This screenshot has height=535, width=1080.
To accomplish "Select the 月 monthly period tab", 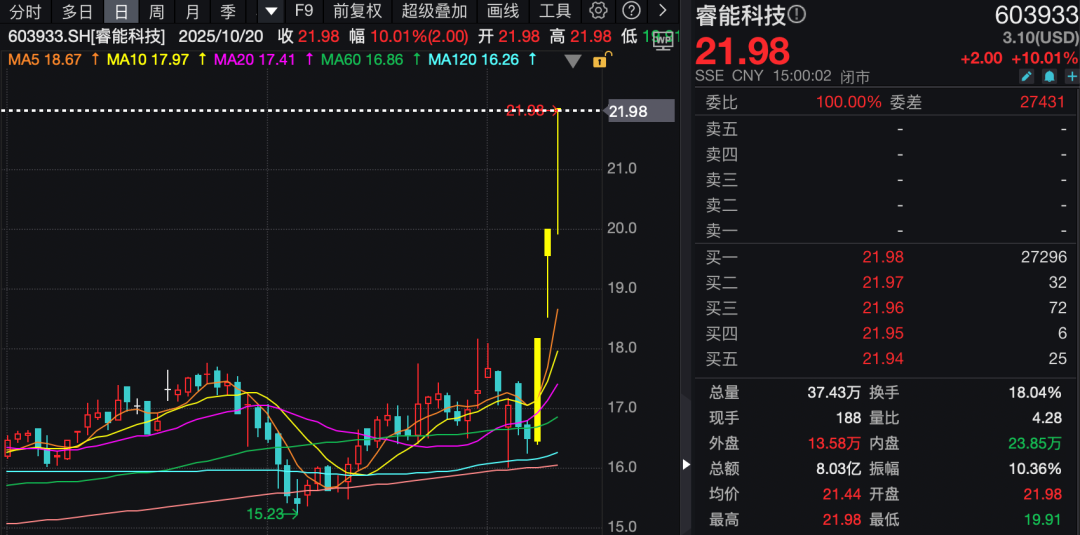I will [194, 11].
